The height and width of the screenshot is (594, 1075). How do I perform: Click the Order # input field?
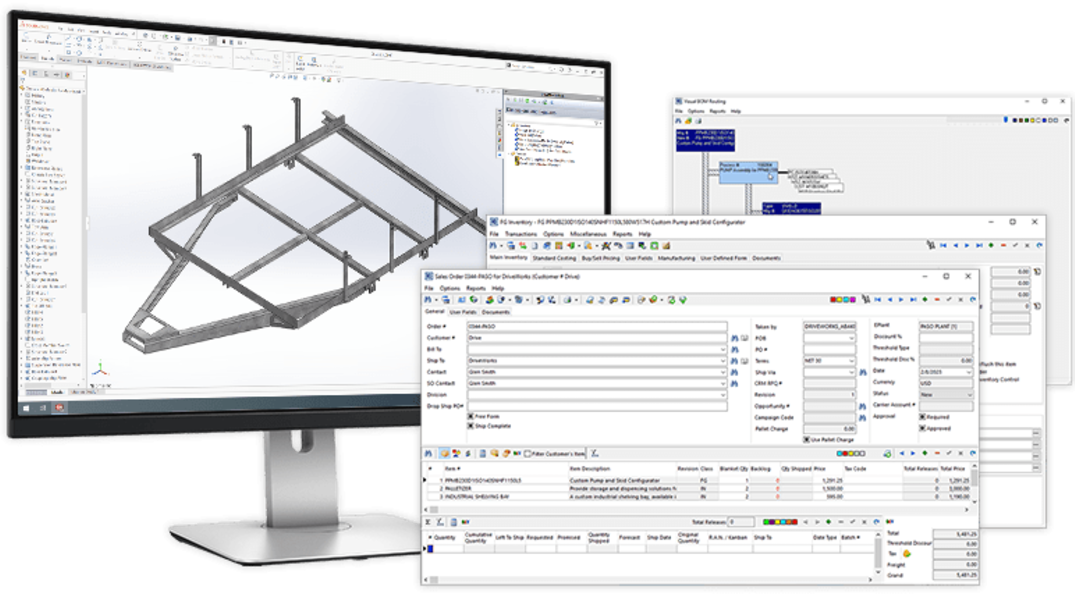point(596,326)
